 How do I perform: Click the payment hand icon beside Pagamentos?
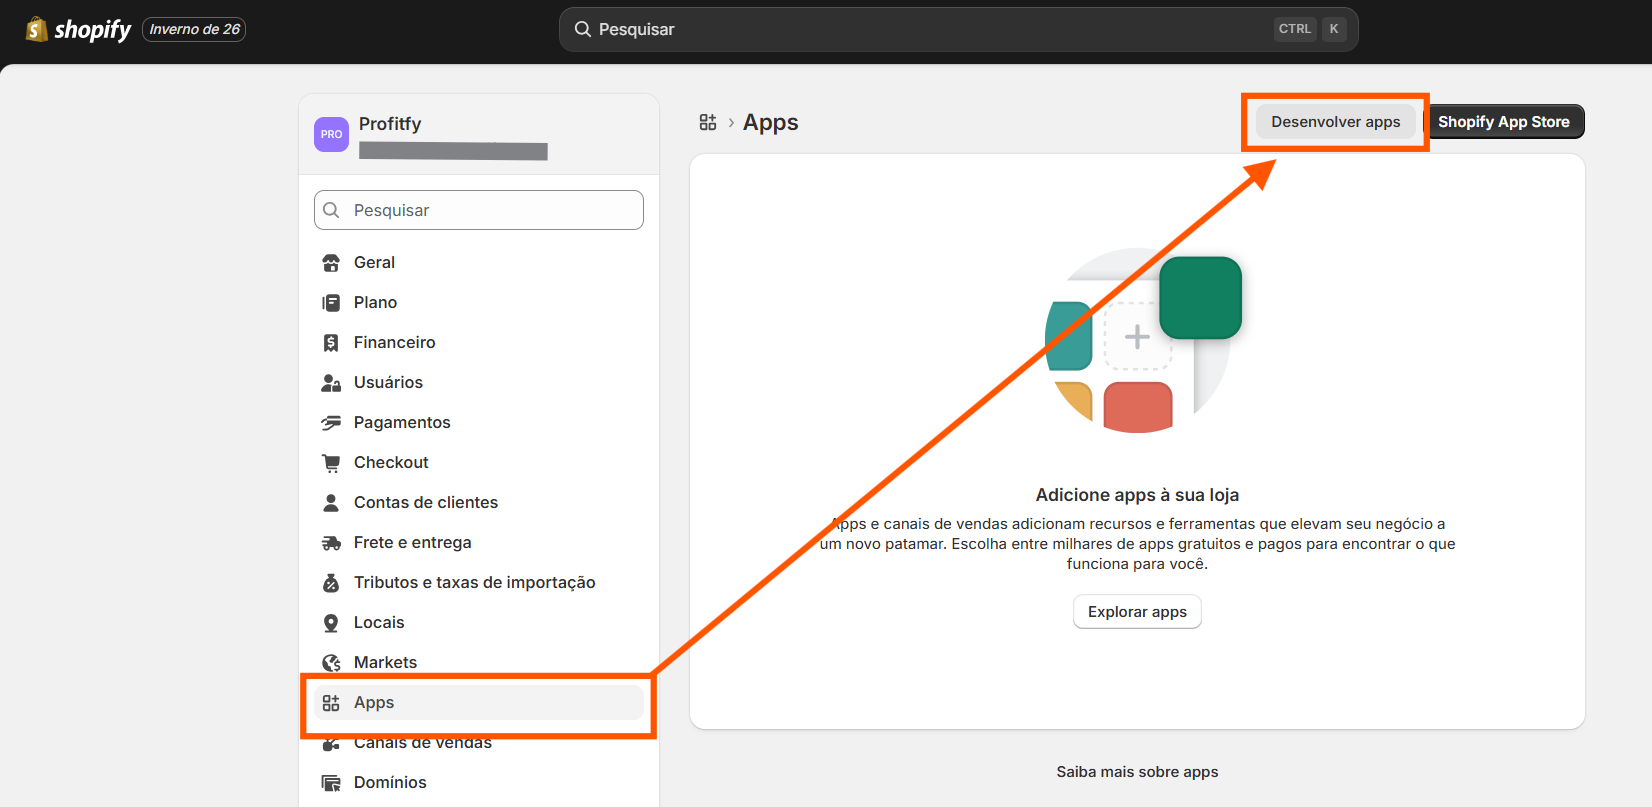[331, 423]
